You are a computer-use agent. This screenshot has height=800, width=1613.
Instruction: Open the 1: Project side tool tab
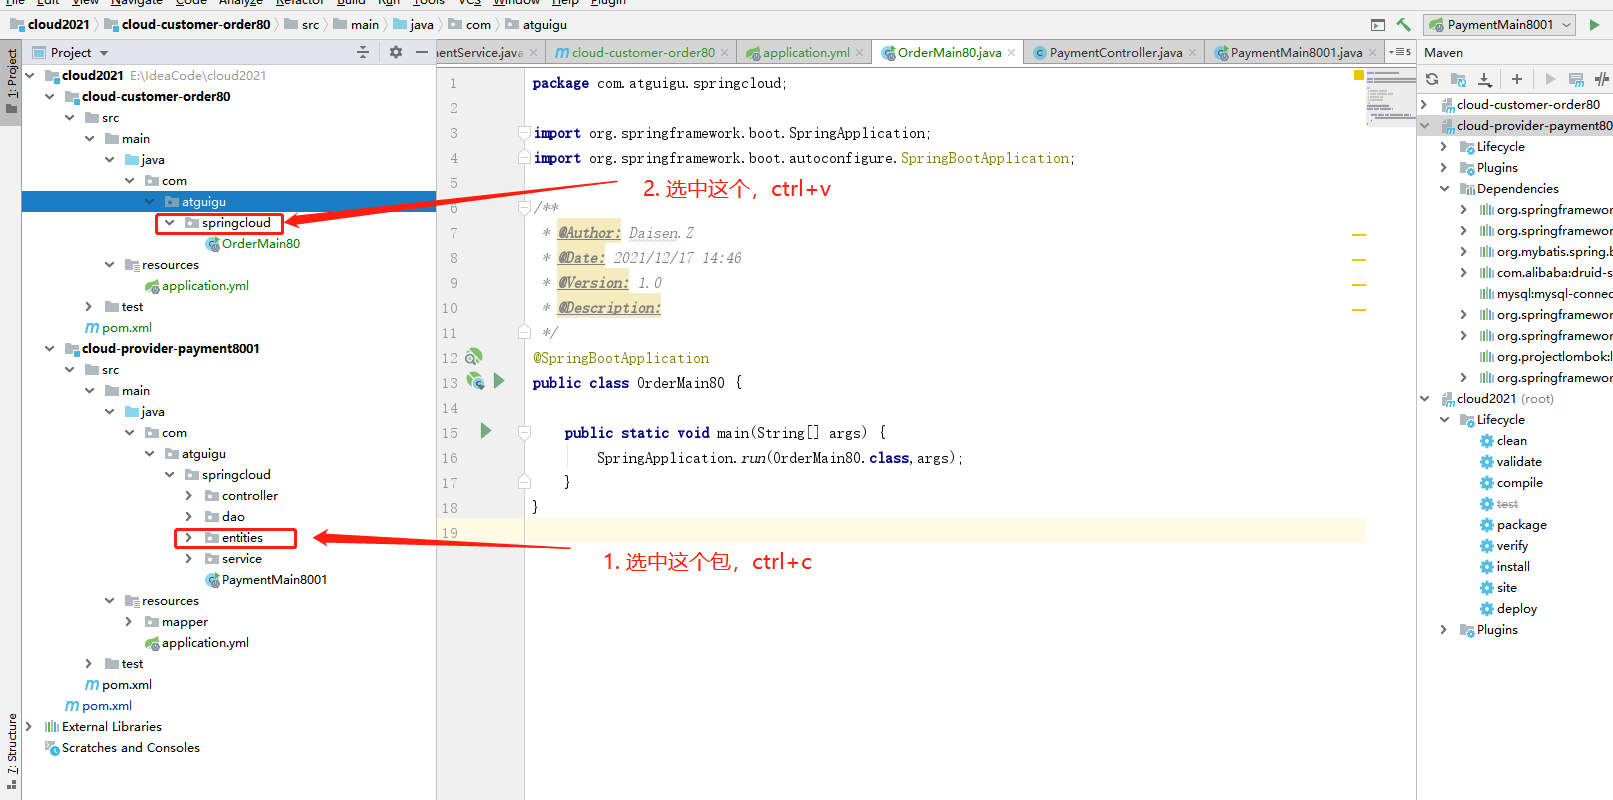tap(11, 84)
